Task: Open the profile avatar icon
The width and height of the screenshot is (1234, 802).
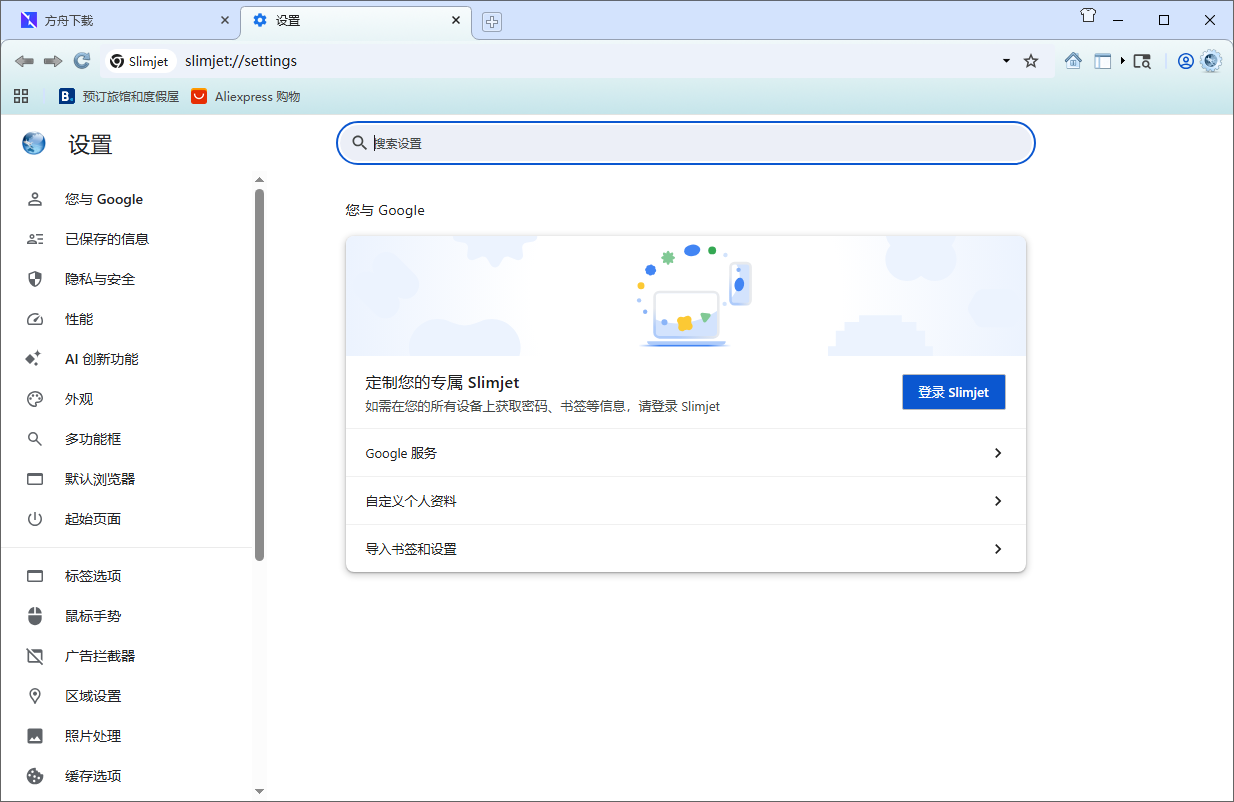Action: [x=1185, y=61]
